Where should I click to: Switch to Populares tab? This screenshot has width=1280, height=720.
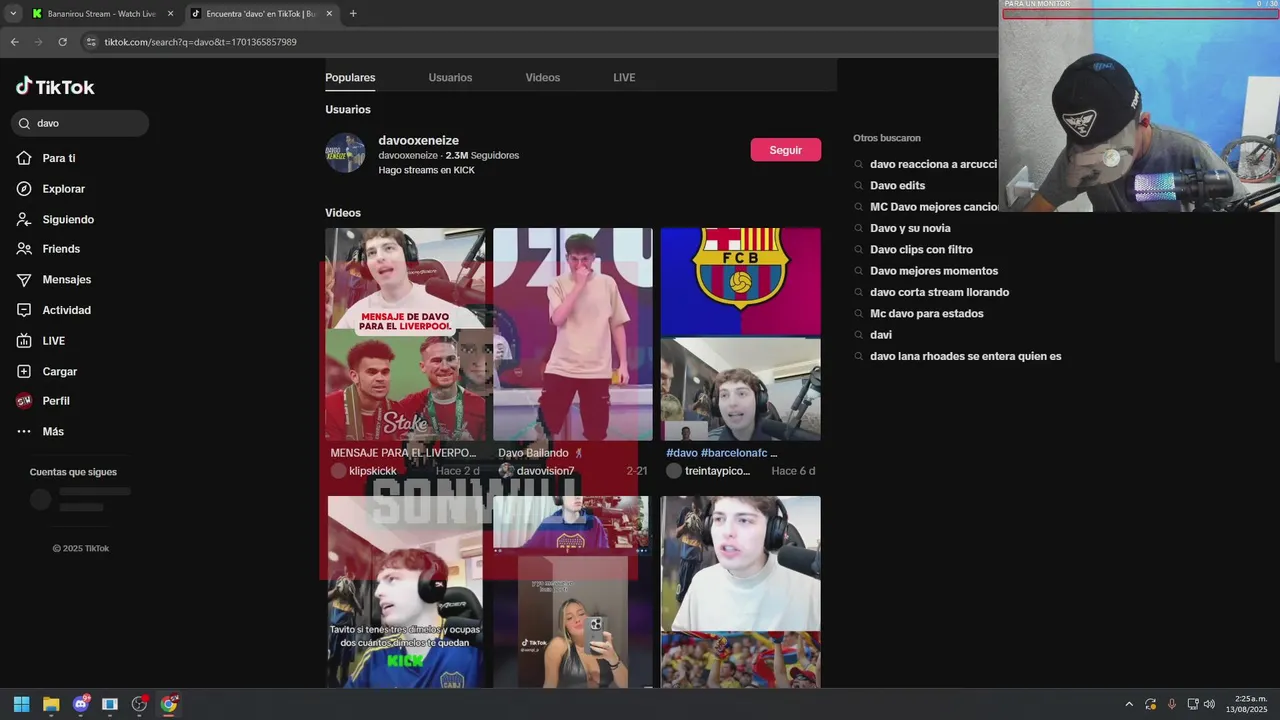pos(350,78)
